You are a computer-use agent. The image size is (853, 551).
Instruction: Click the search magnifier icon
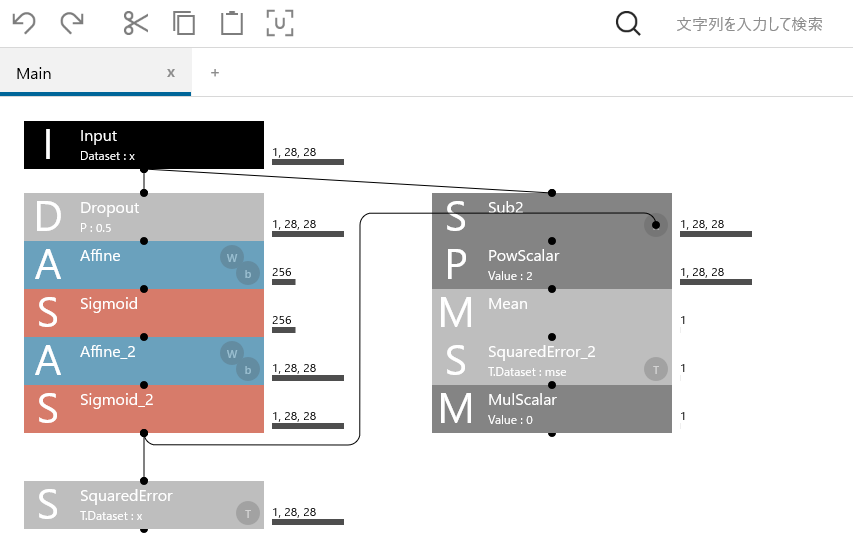[628, 24]
